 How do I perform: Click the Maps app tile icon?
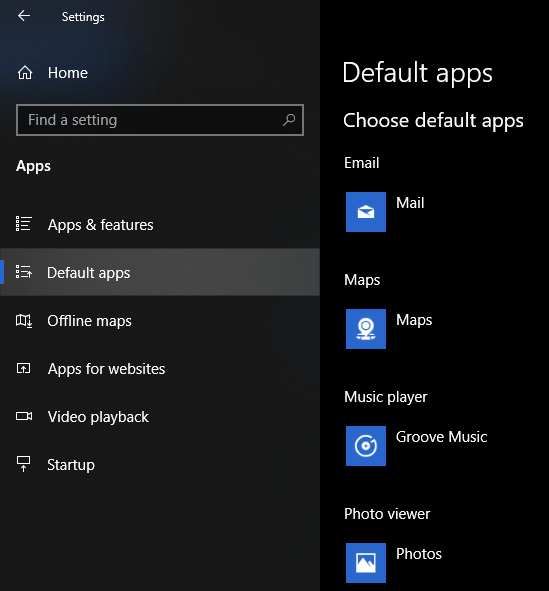coord(366,329)
